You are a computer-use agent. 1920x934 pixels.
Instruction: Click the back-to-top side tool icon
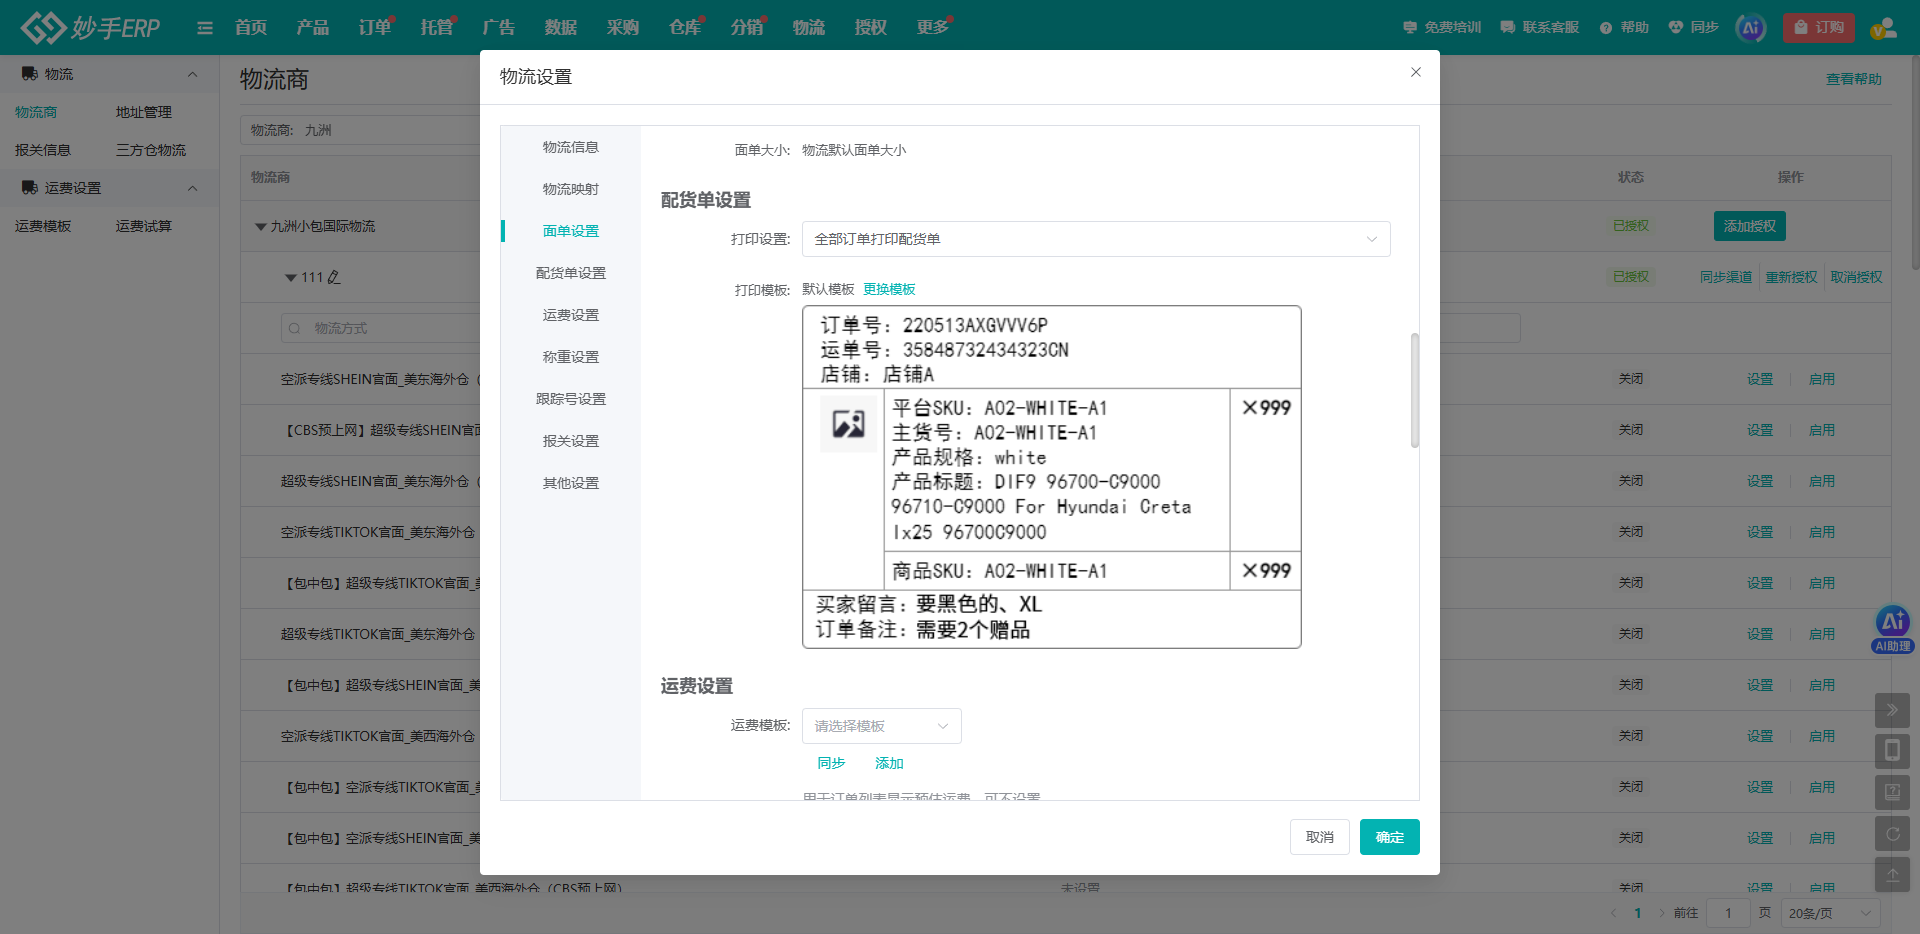click(x=1892, y=874)
